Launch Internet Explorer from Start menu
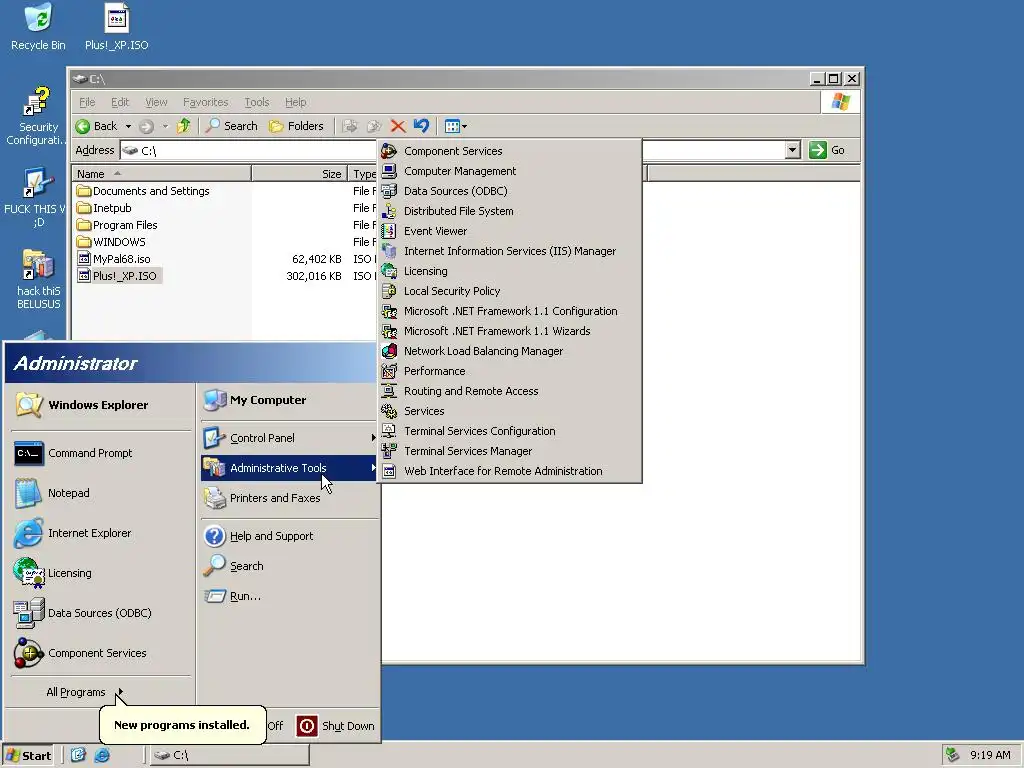The image size is (1024, 768). pyautogui.click(x=101, y=533)
